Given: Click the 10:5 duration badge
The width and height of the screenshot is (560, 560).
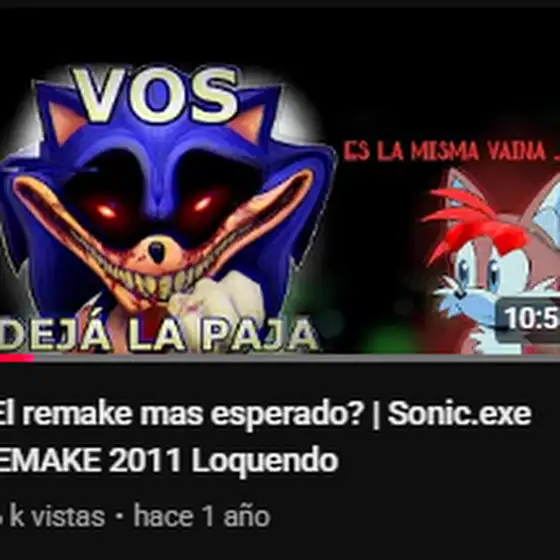Looking at the screenshot, I should tap(529, 318).
